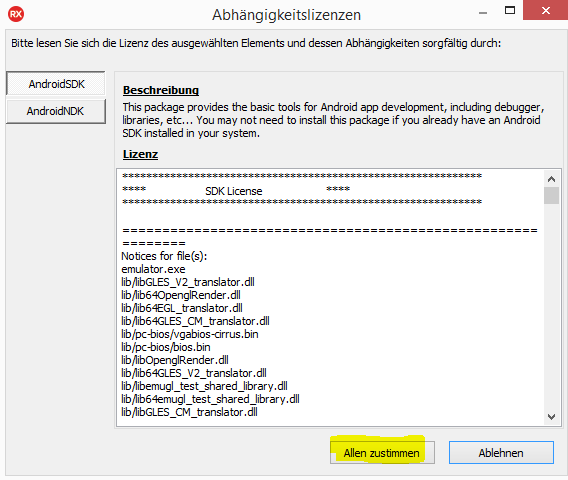Click the 'Bitte lesen Sie' instruction text

pos(256,43)
